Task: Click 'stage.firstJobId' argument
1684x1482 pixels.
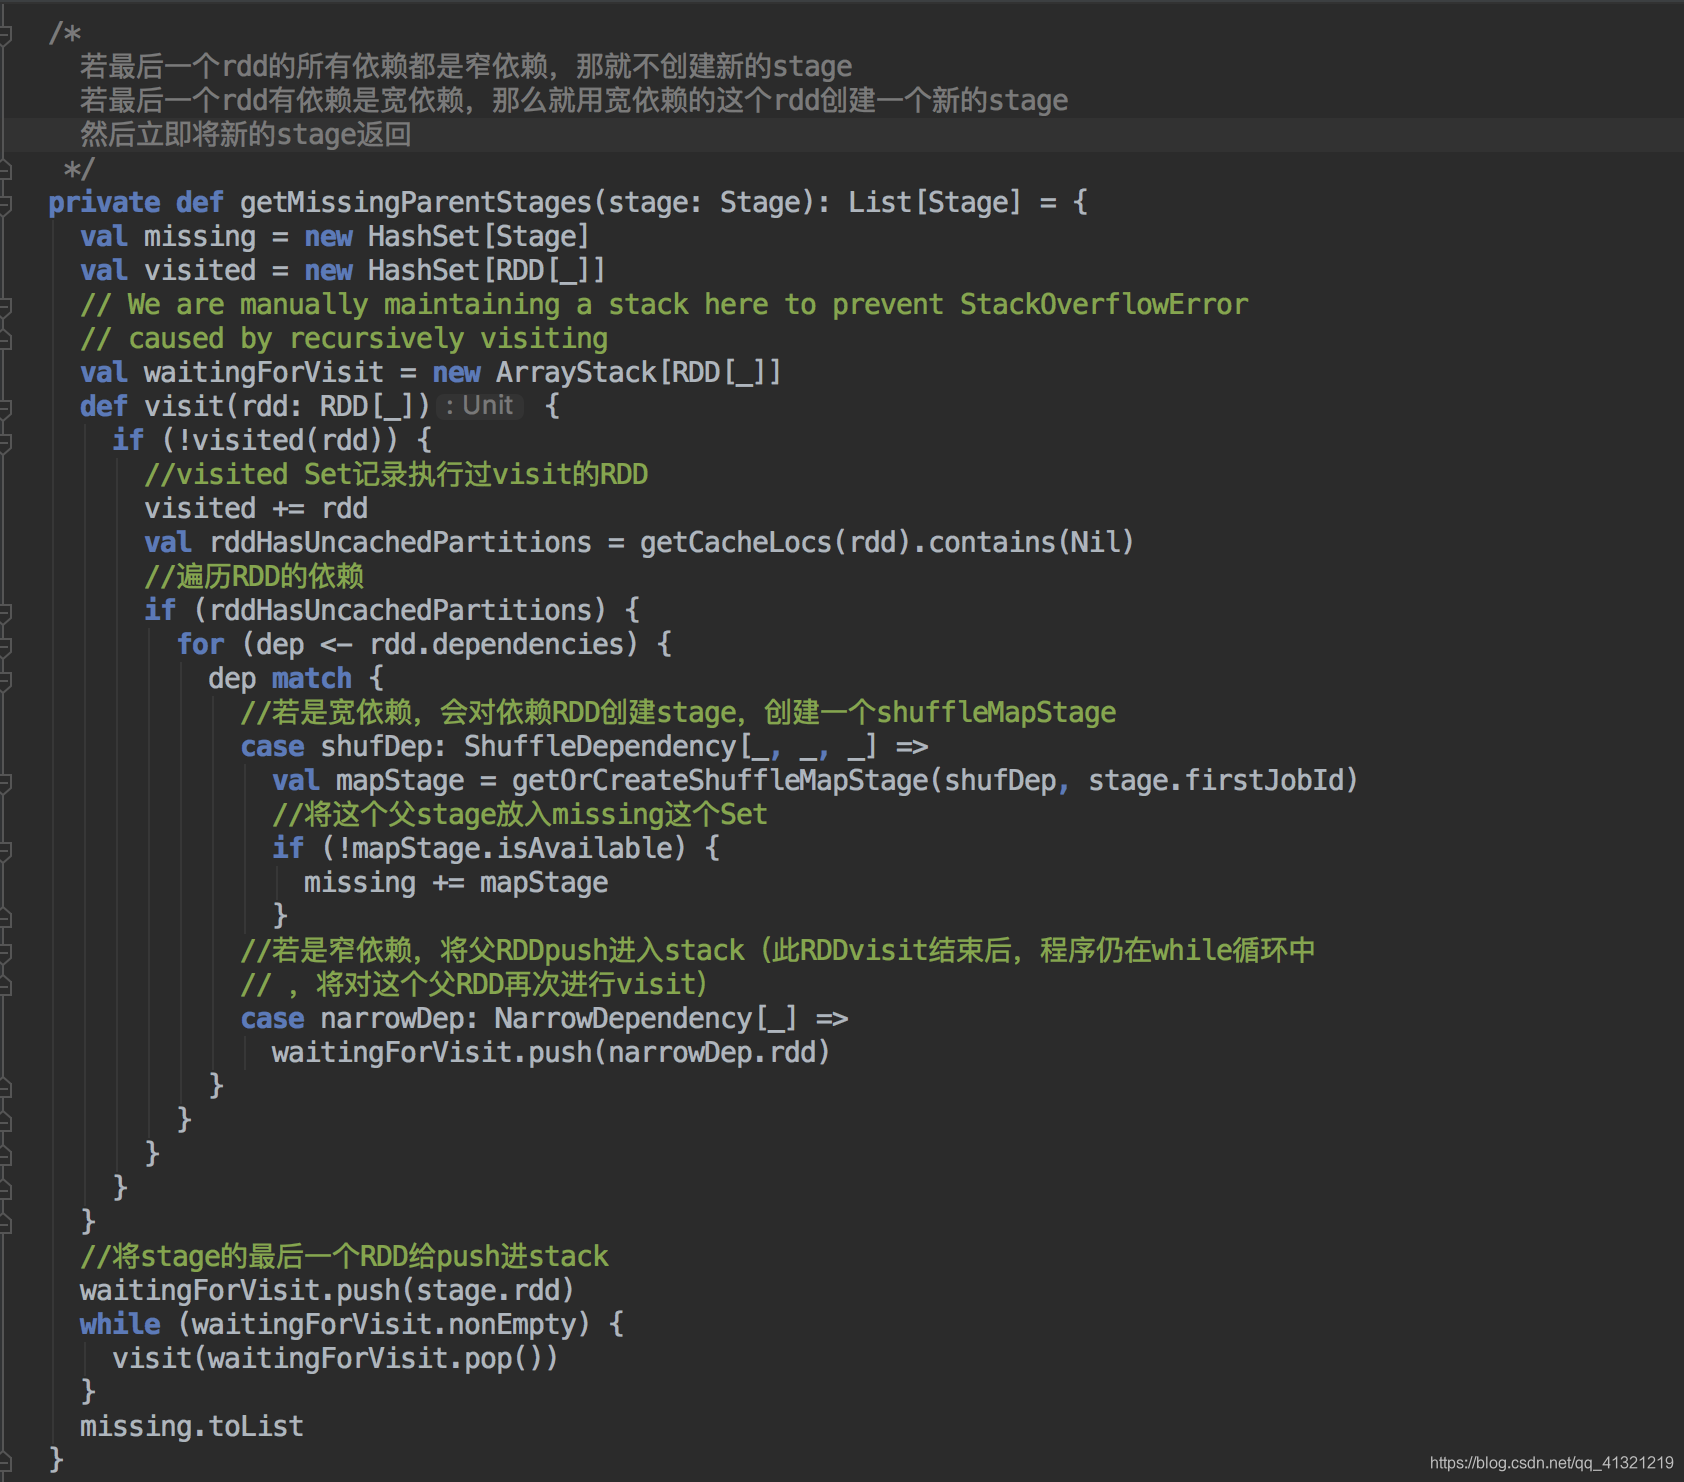Action: point(1216,781)
